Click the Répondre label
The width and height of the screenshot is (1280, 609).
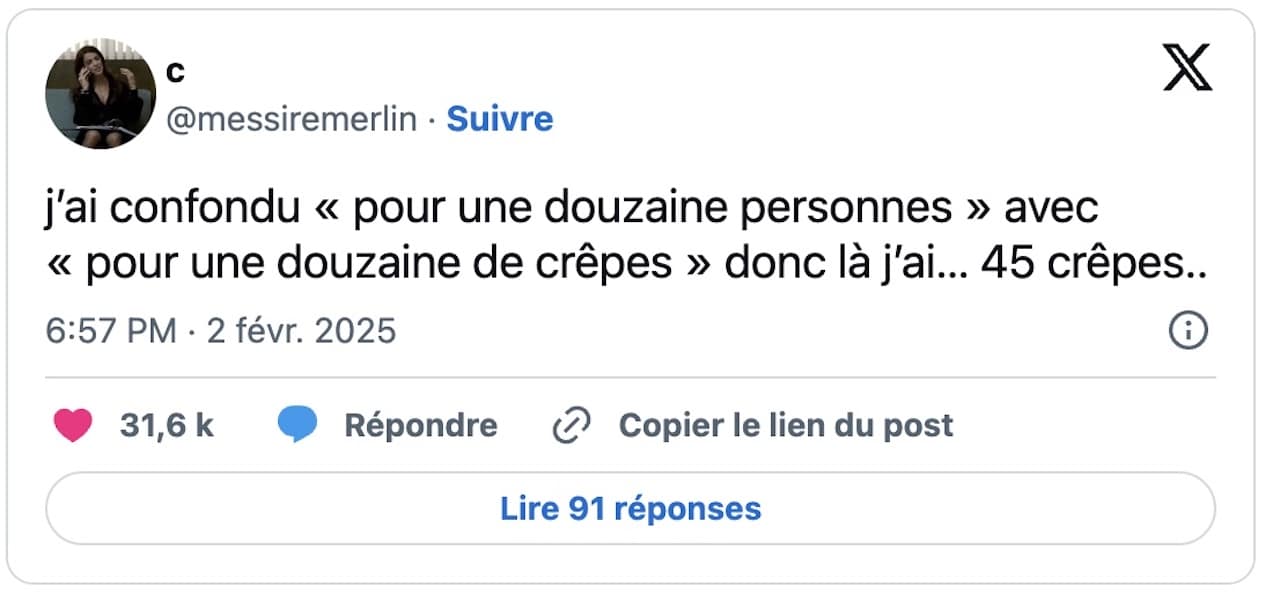click(420, 426)
